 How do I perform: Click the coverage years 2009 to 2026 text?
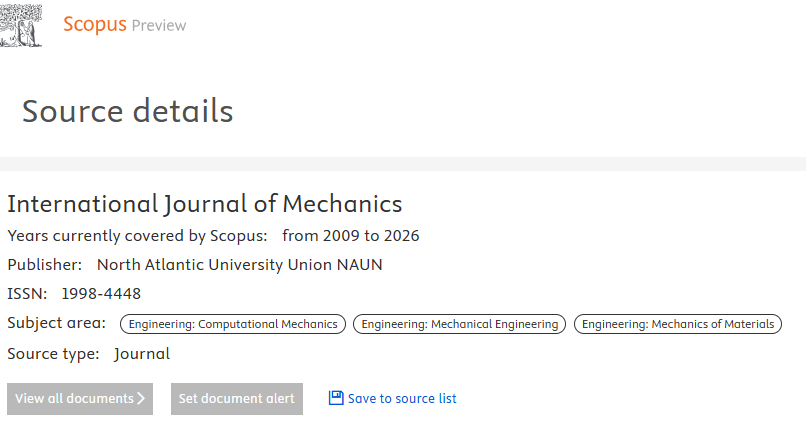coord(351,236)
